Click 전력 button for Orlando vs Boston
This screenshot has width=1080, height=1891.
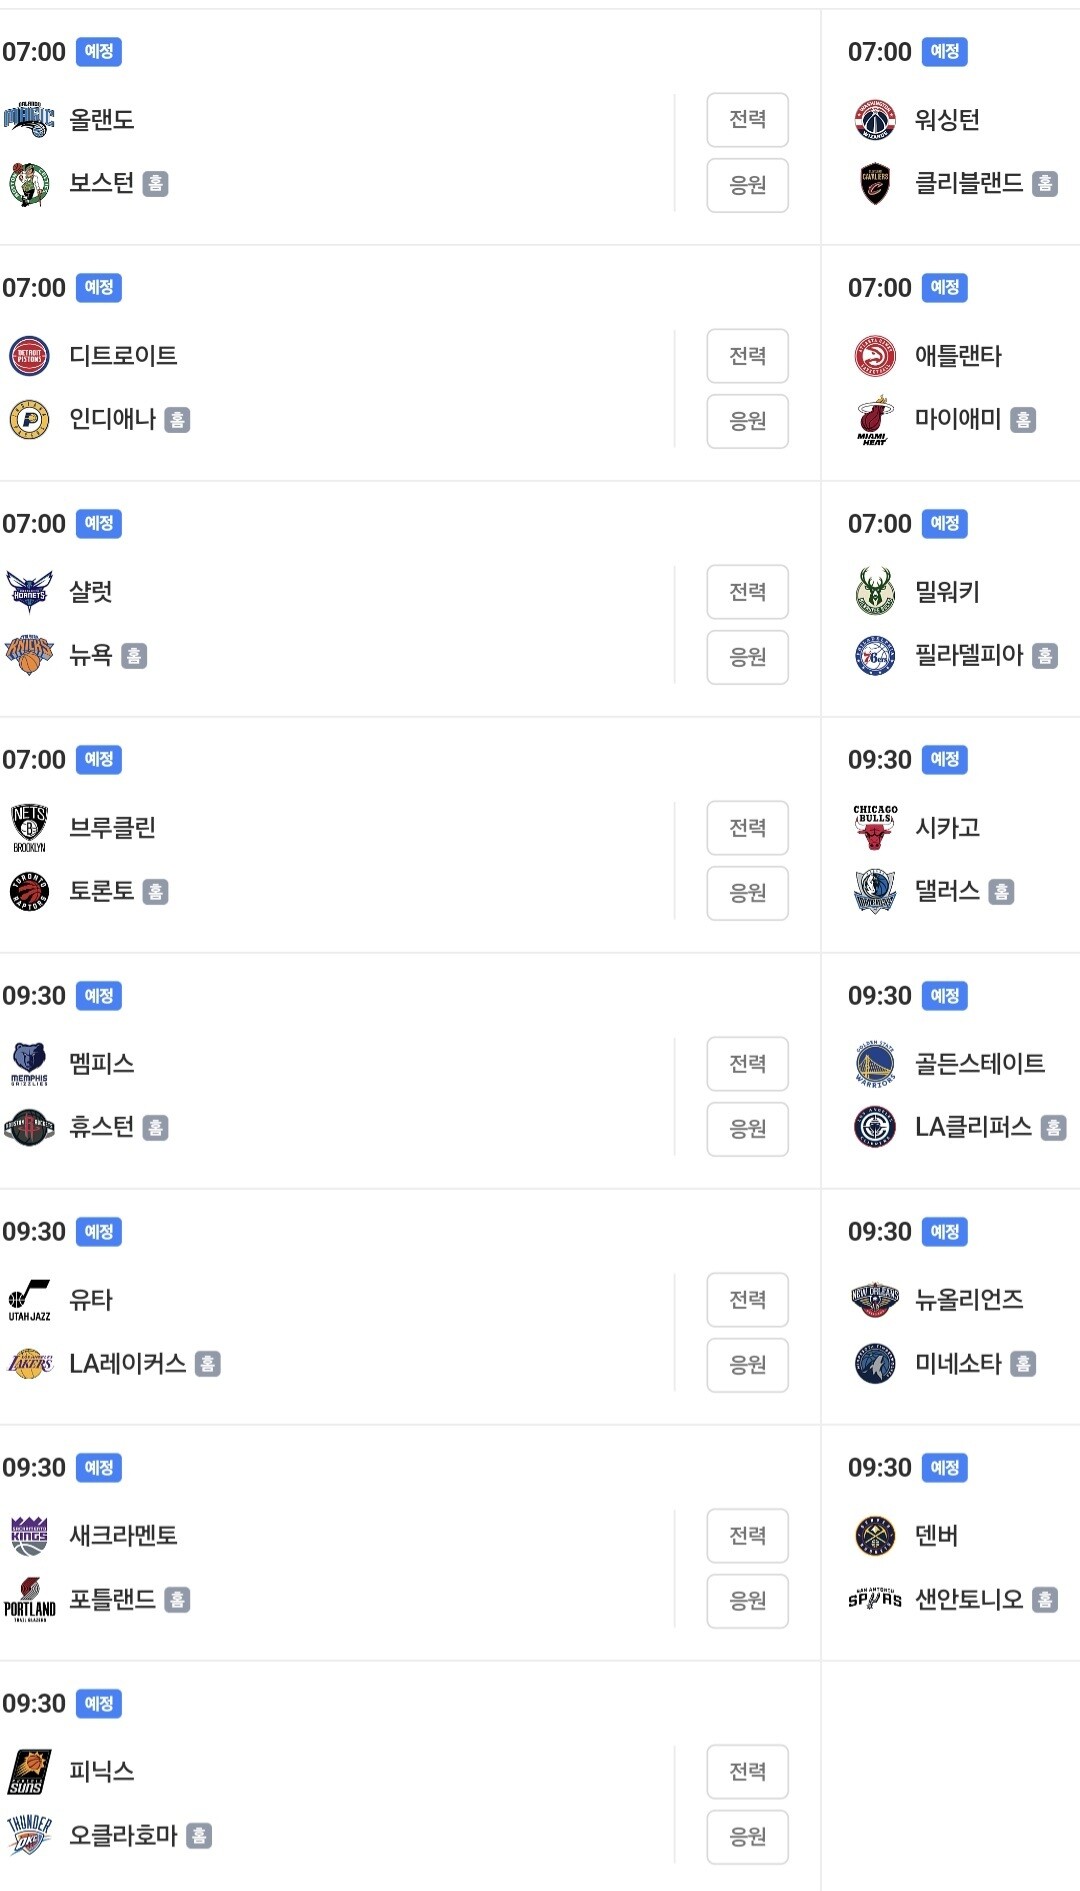(747, 120)
